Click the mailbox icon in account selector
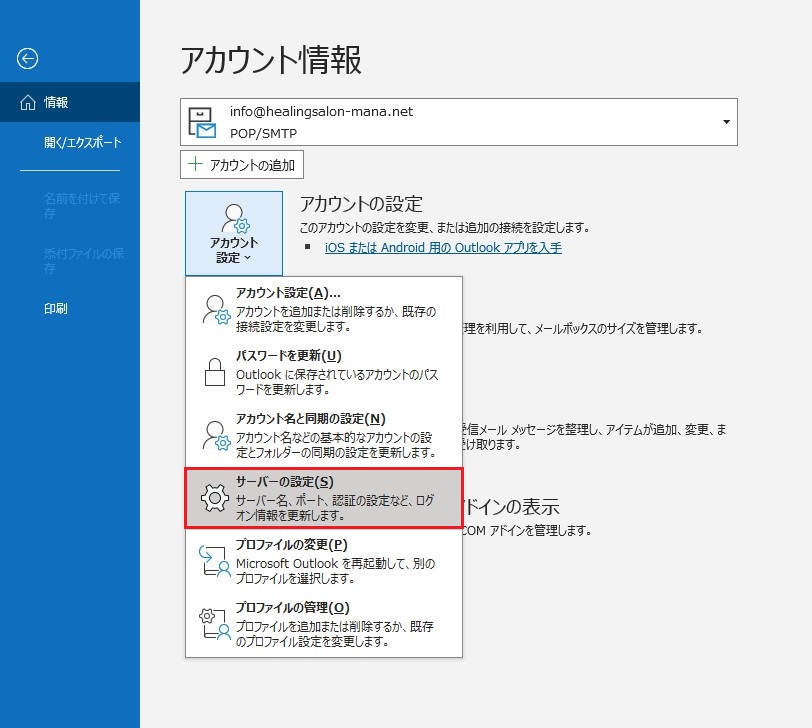 click(205, 122)
